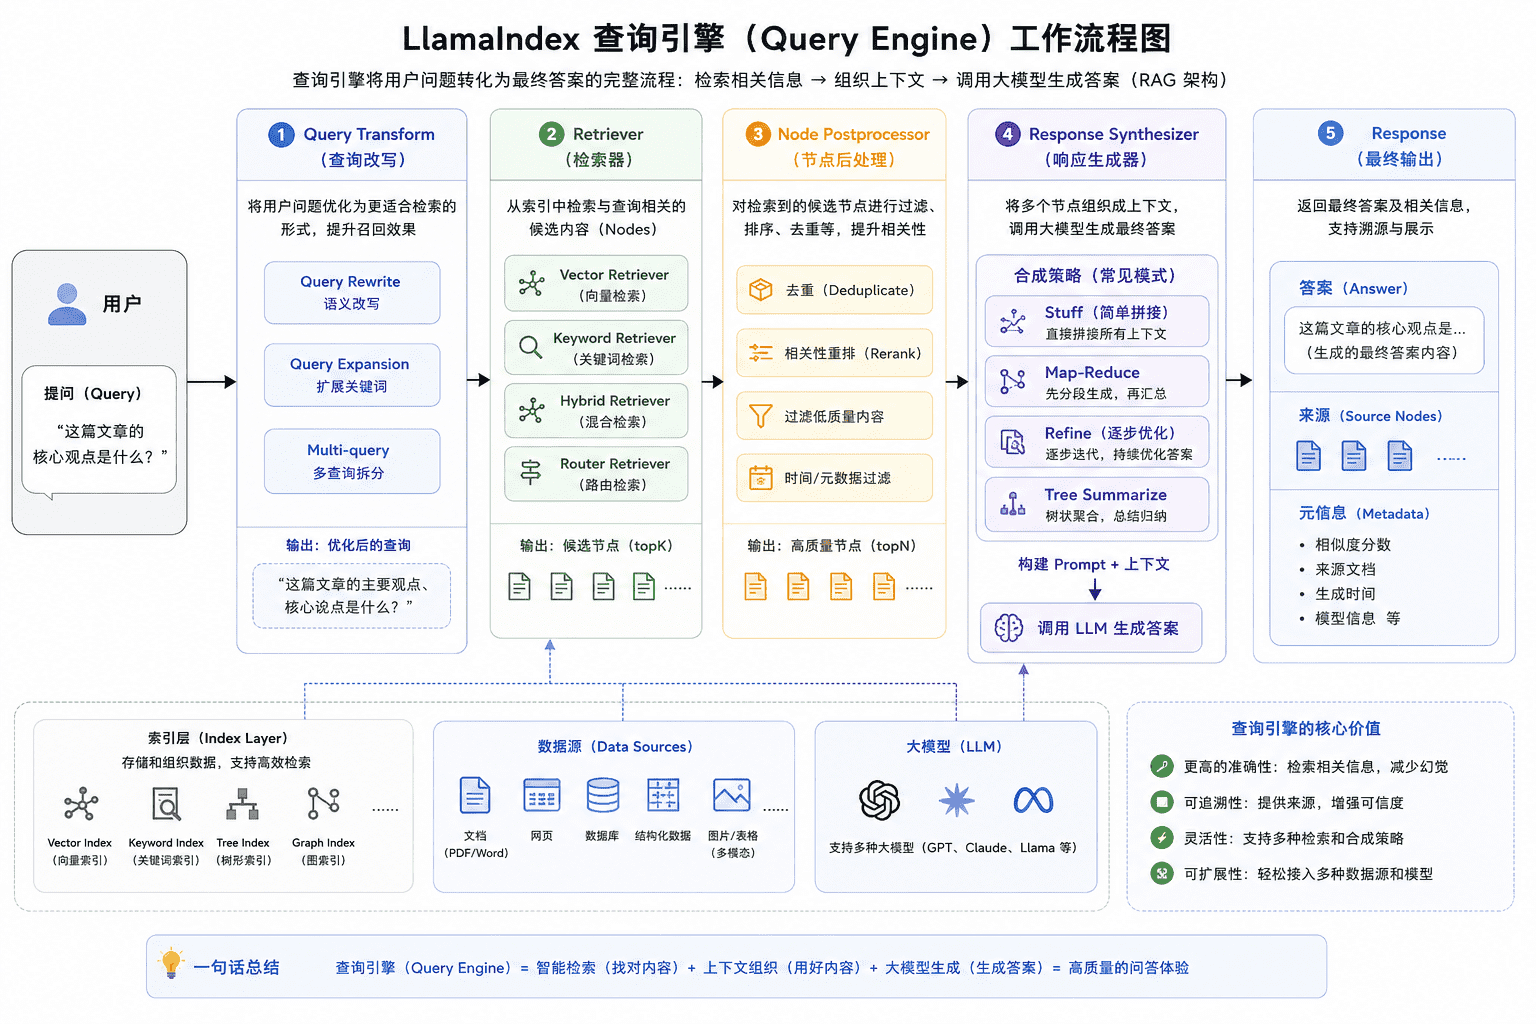Click the LLM brain icon
The height and width of the screenshot is (1024, 1536).
pyautogui.click(x=1009, y=628)
